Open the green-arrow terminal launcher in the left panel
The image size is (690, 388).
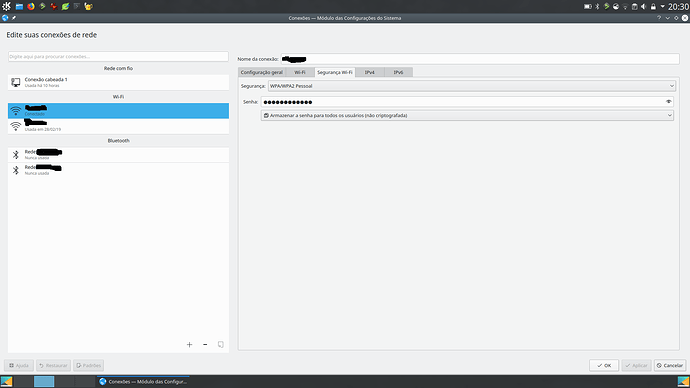coord(42,6)
